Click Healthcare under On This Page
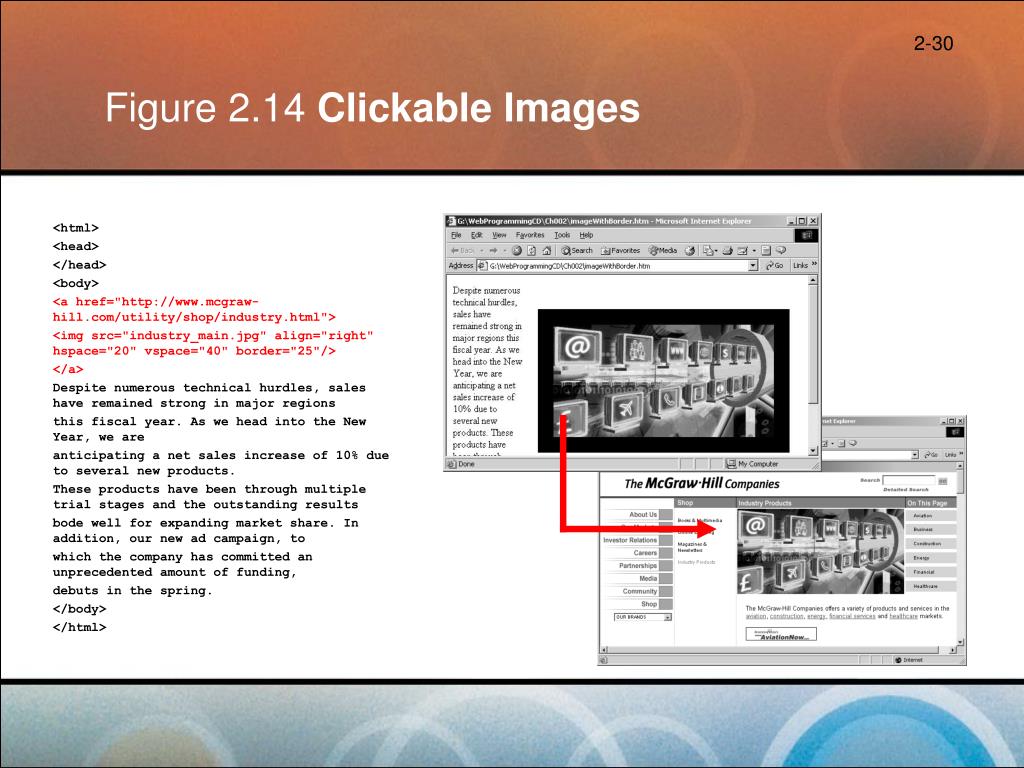This screenshot has height=768, width=1024. 931,586
